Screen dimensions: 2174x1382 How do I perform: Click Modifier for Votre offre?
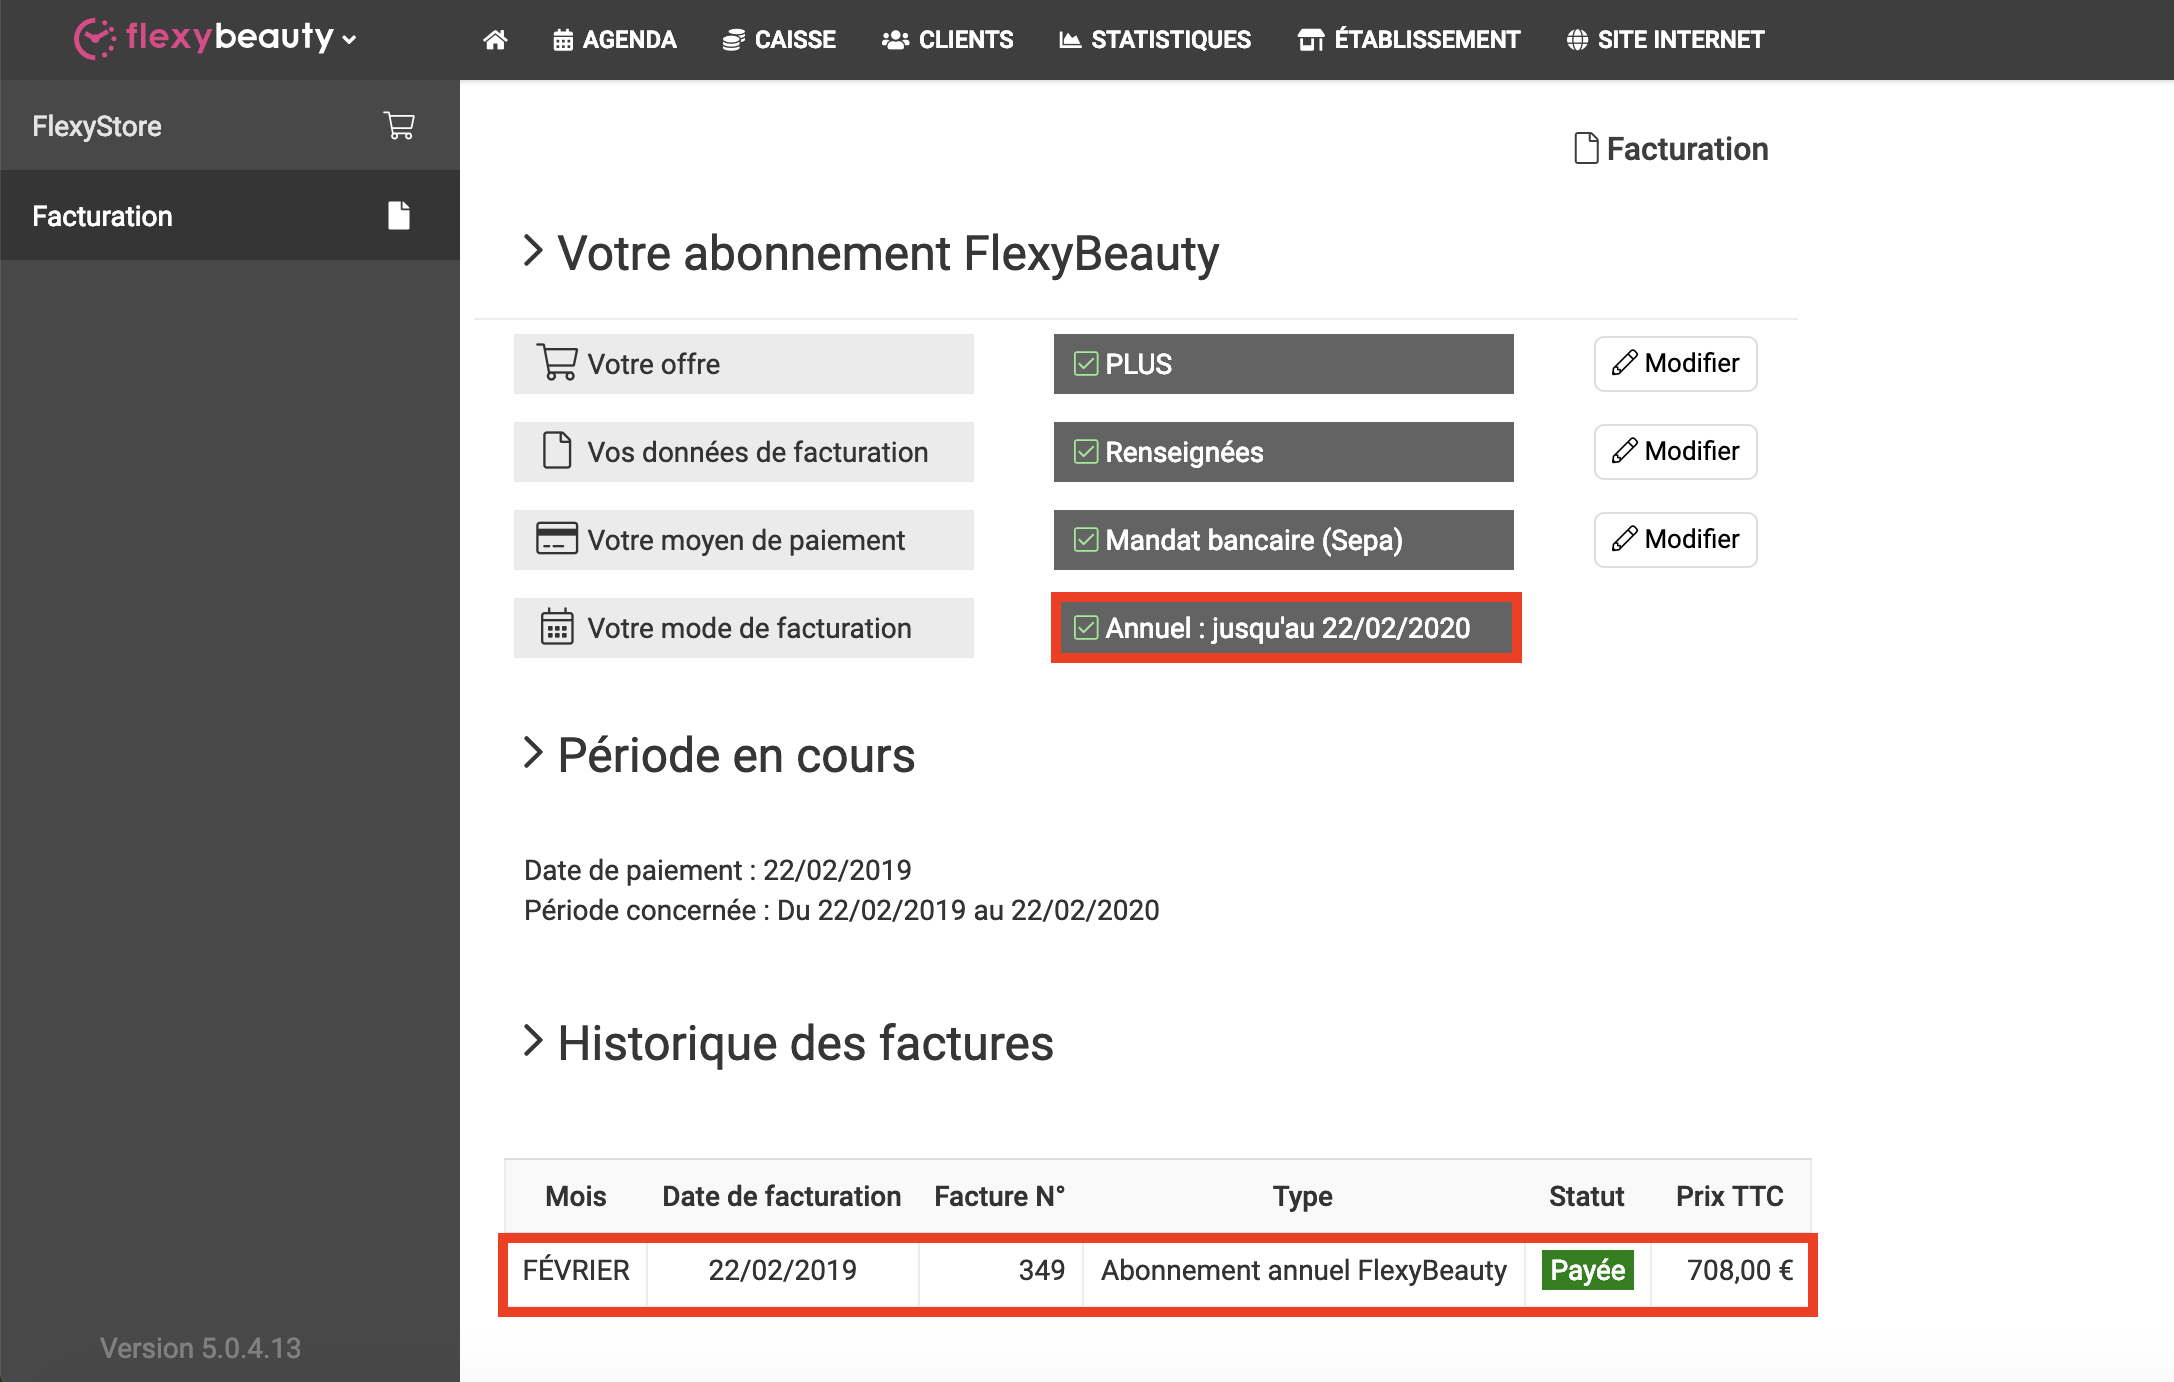tap(1675, 363)
